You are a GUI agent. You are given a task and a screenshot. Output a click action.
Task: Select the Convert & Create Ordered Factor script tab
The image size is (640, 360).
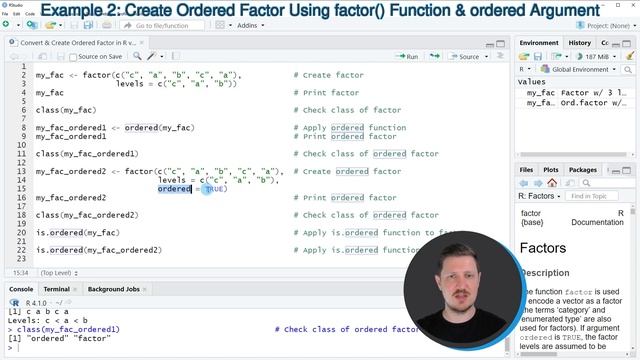78,42
